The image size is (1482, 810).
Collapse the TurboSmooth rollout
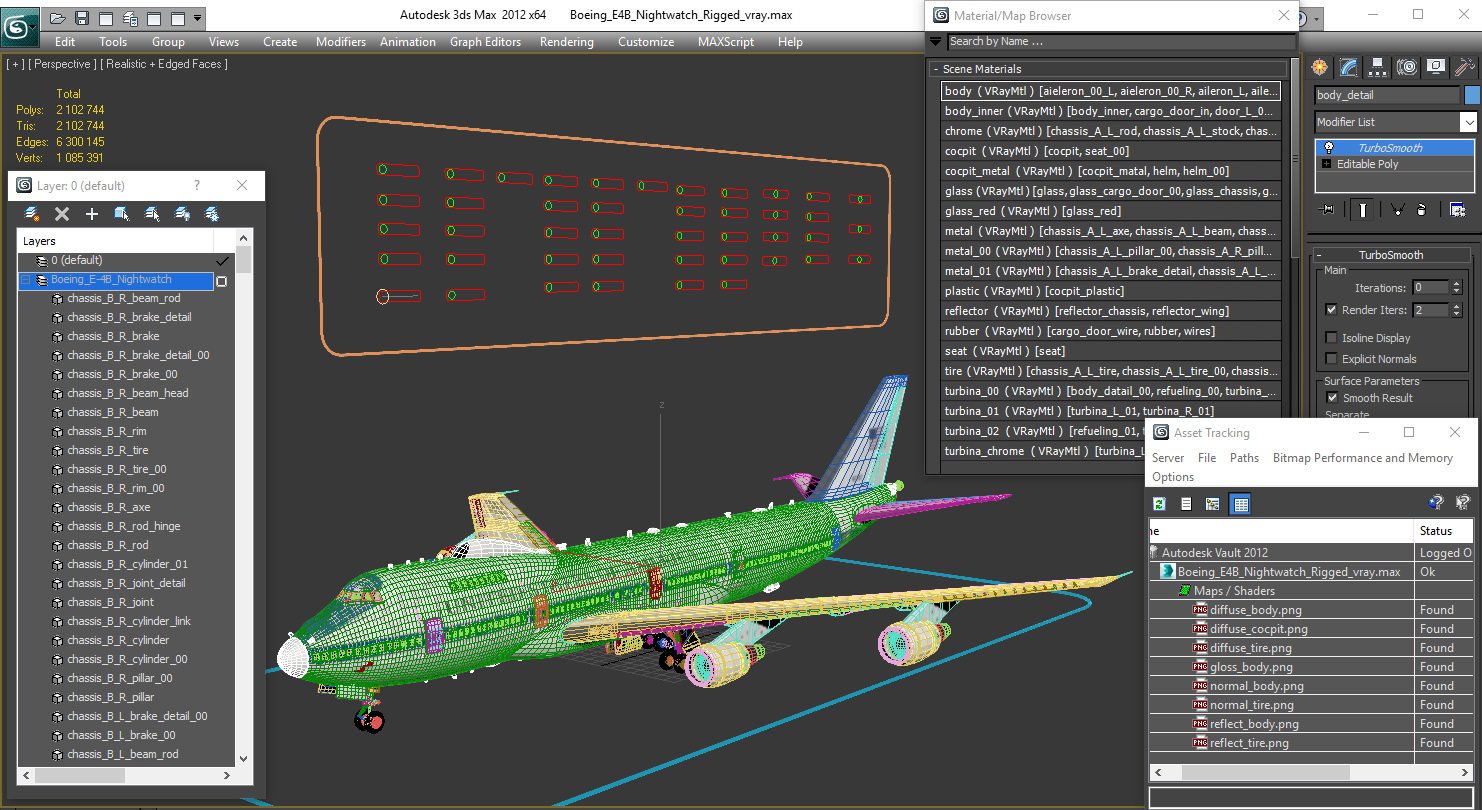click(1320, 255)
